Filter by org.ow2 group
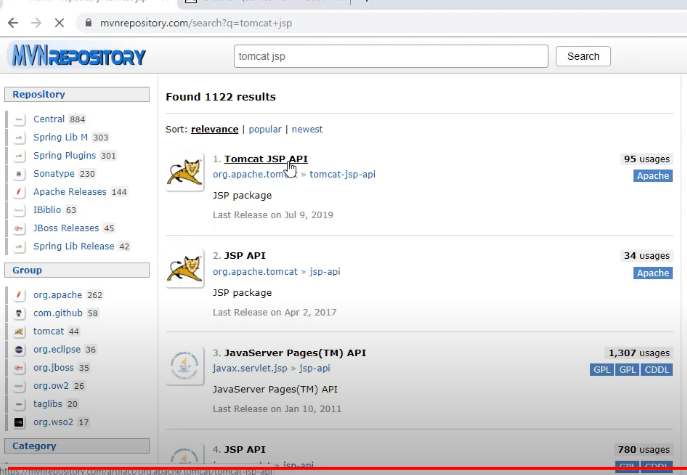The height and width of the screenshot is (475, 687). [51, 386]
